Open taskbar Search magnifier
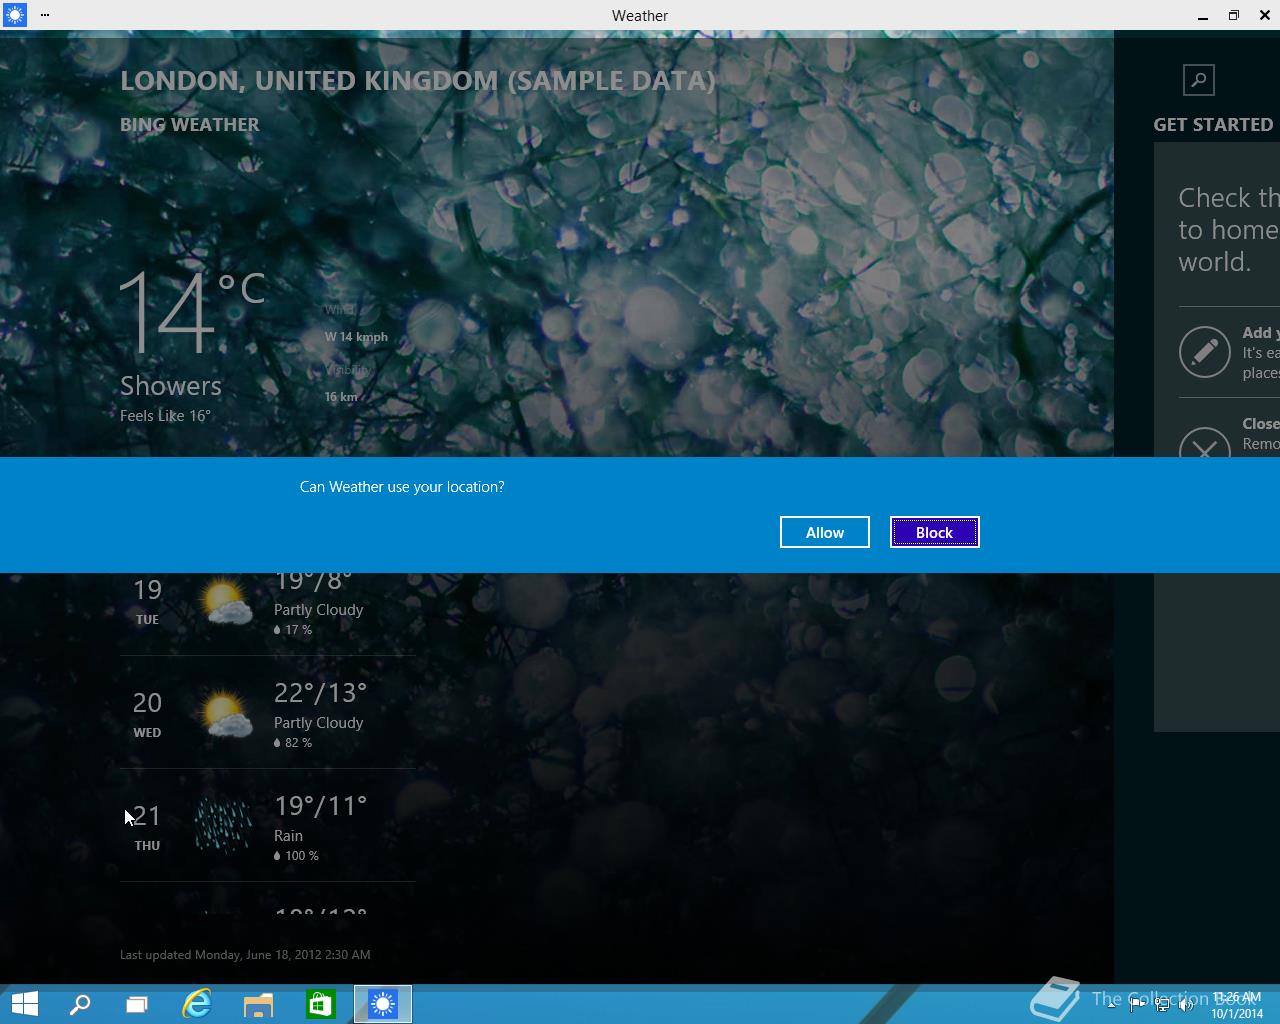Image resolution: width=1280 pixels, height=1024 pixels. click(80, 1004)
